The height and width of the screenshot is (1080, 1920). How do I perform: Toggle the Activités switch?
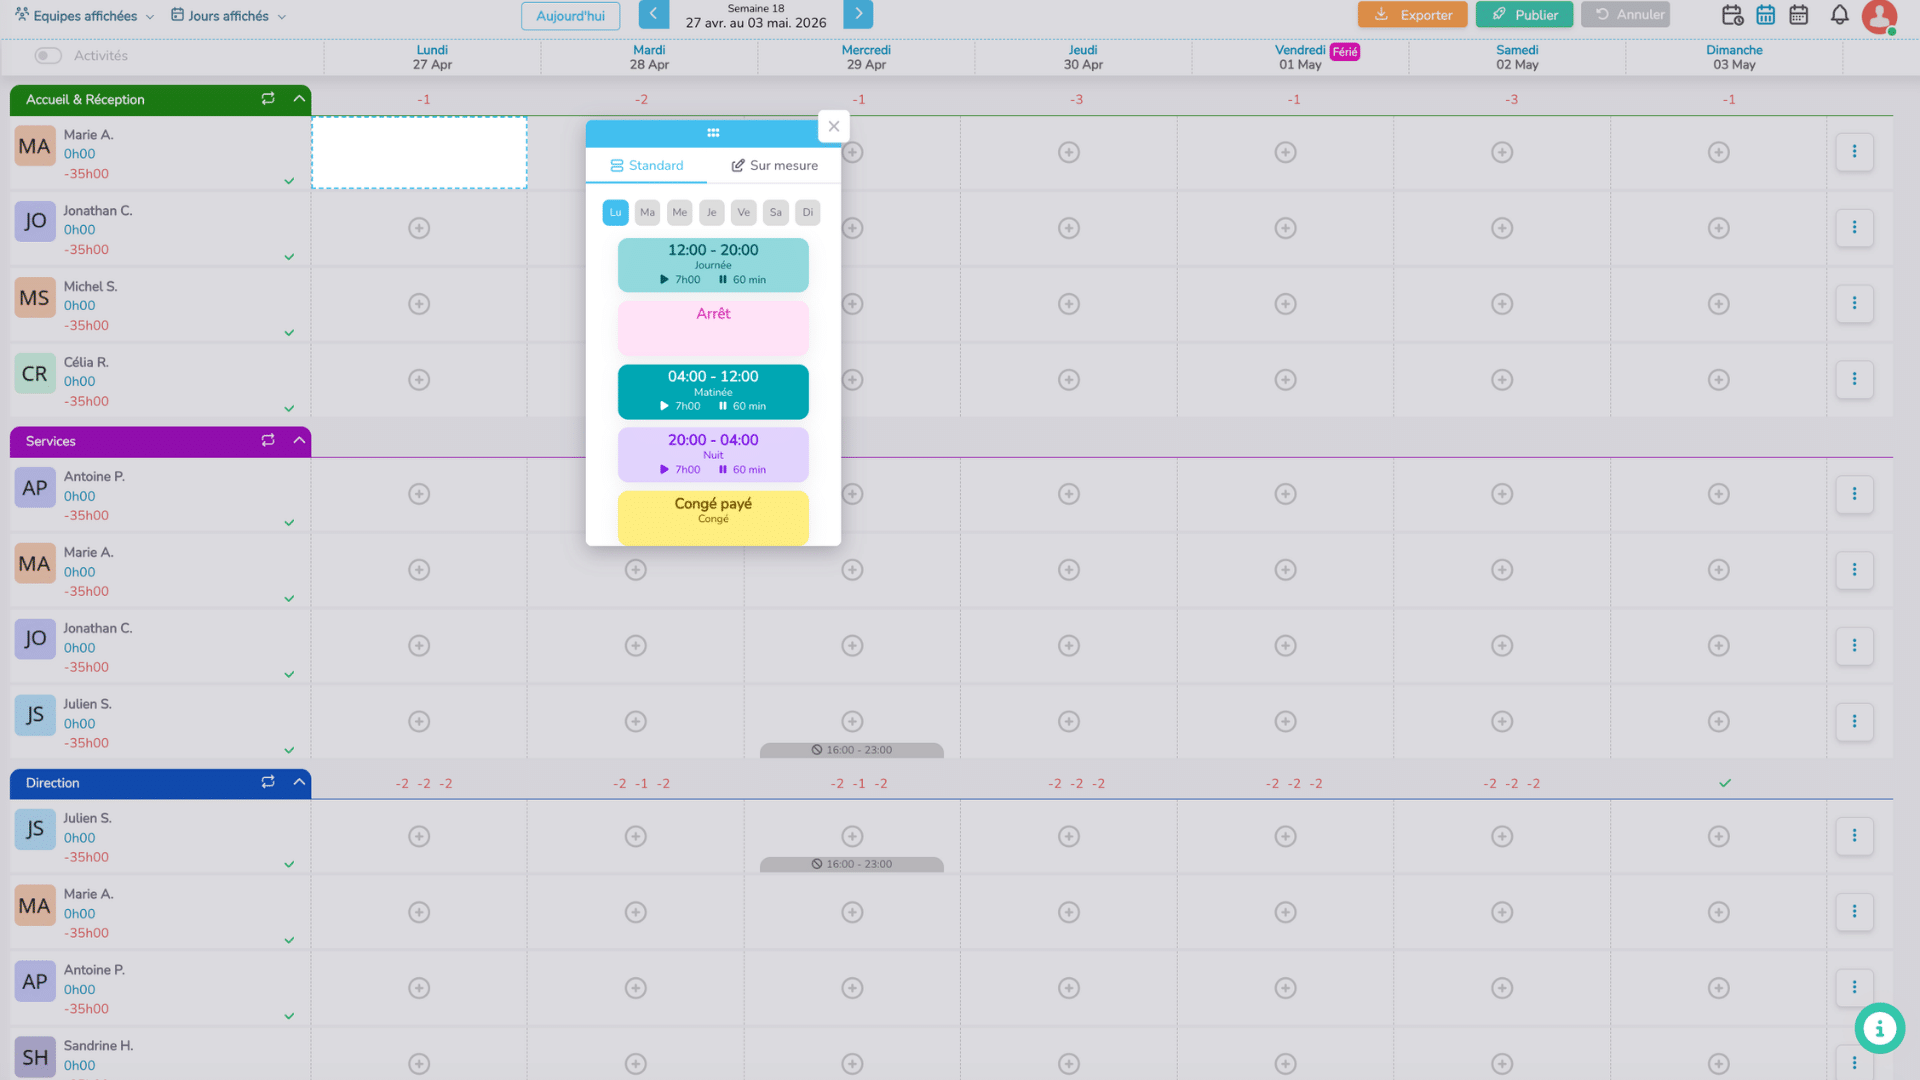[x=48, y=56]
